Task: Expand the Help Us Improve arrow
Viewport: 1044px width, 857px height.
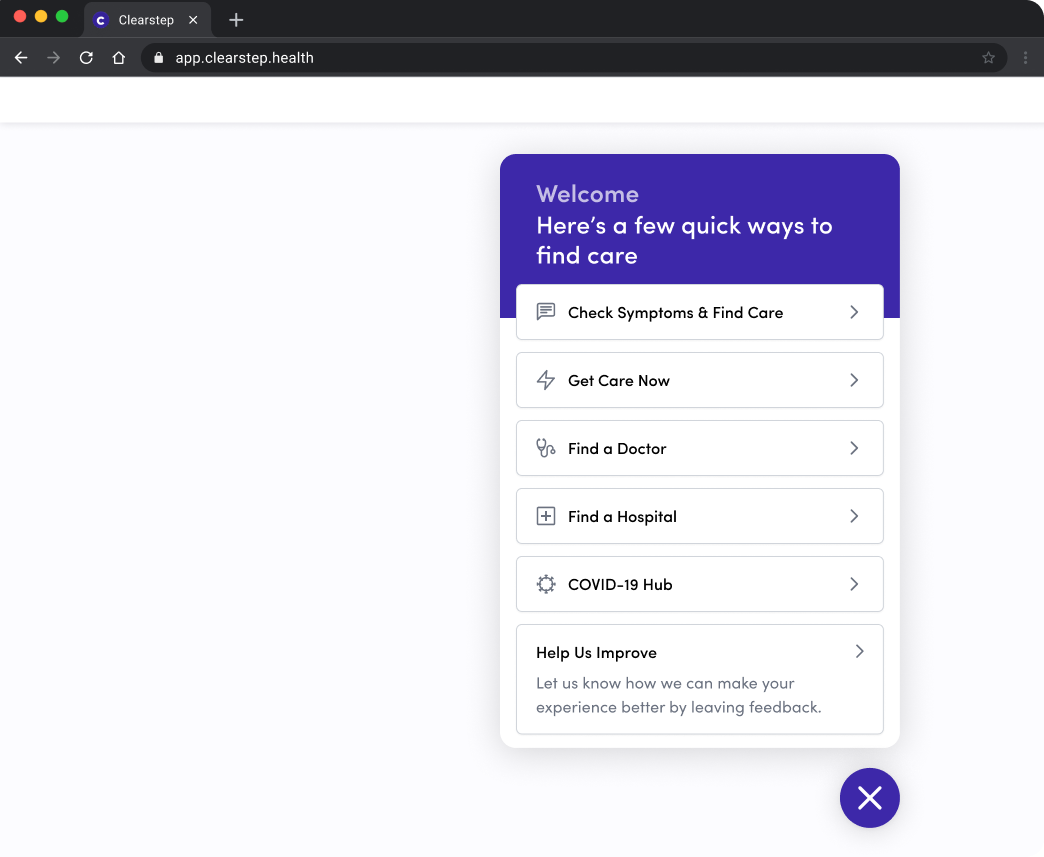Action: click(859, 651)
